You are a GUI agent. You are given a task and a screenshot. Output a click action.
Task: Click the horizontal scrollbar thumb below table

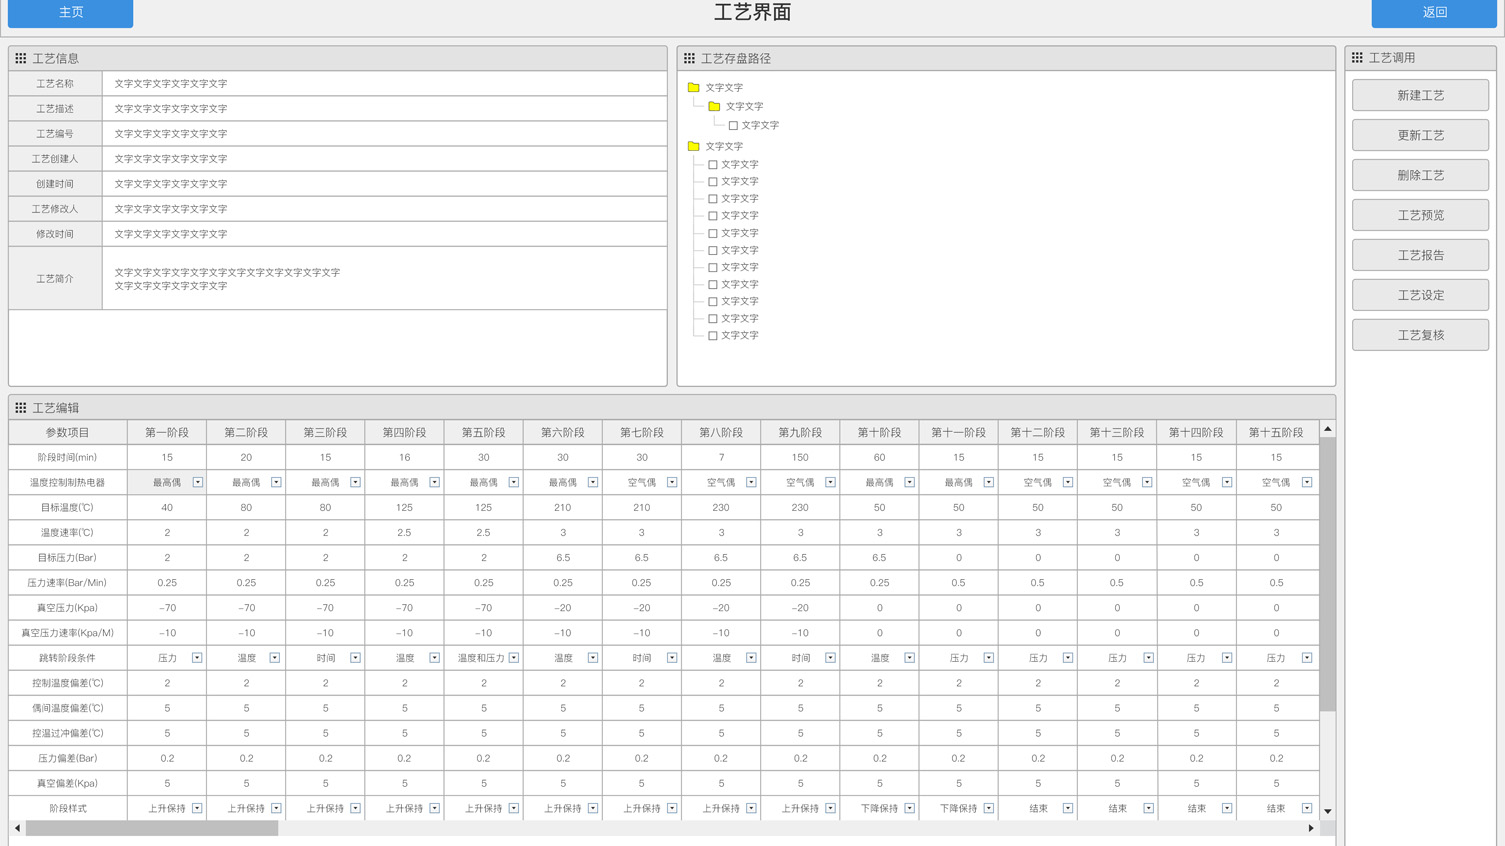tap(151, 828)
